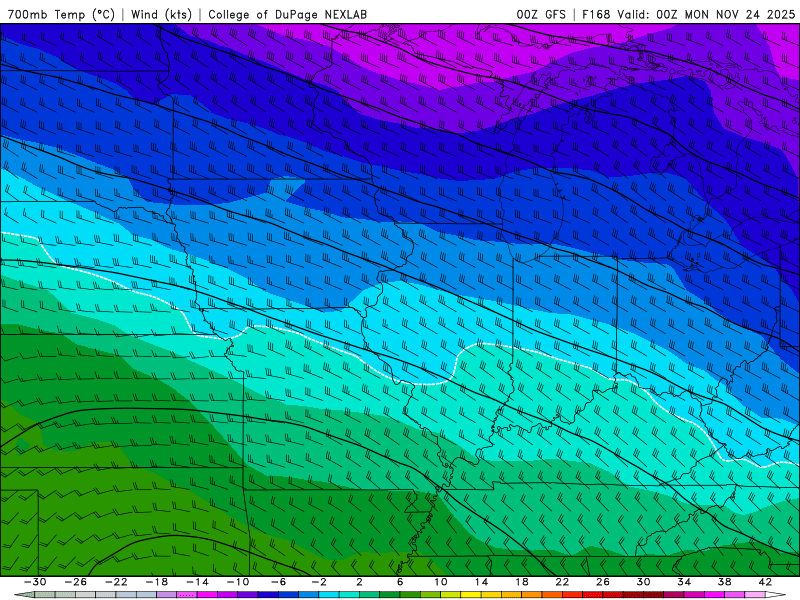The width and height of the screenshot is (800, 600).
Task: Click the "34" colorbar label
Action: click(684, 582)
